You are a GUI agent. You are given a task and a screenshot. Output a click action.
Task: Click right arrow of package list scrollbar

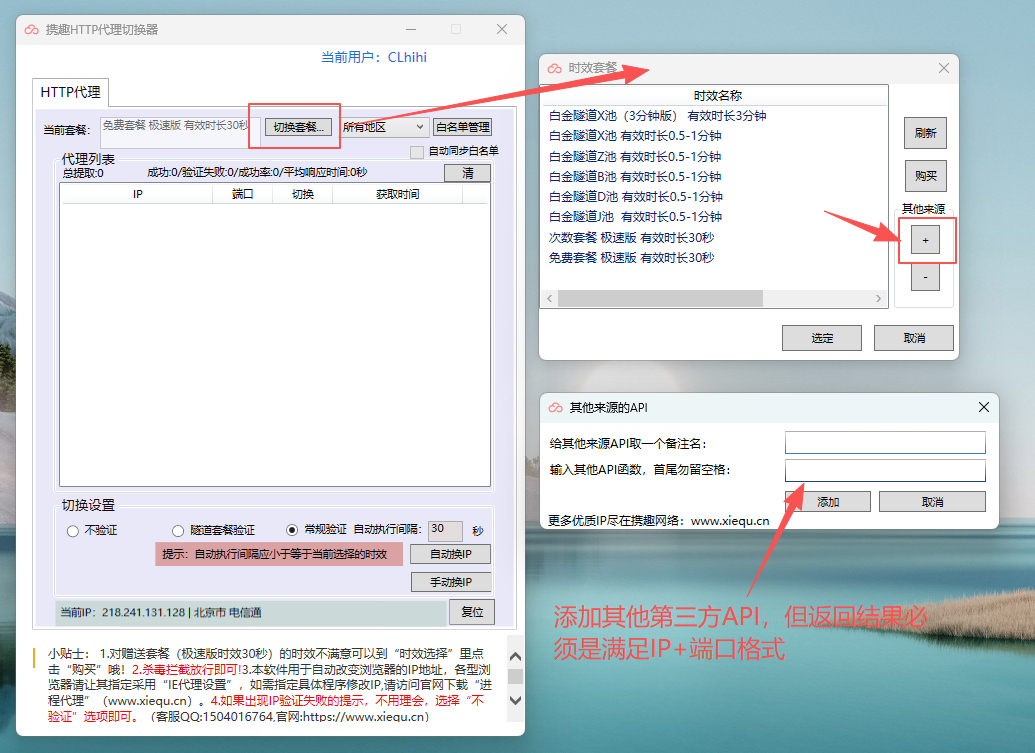[x=880, y=298]
